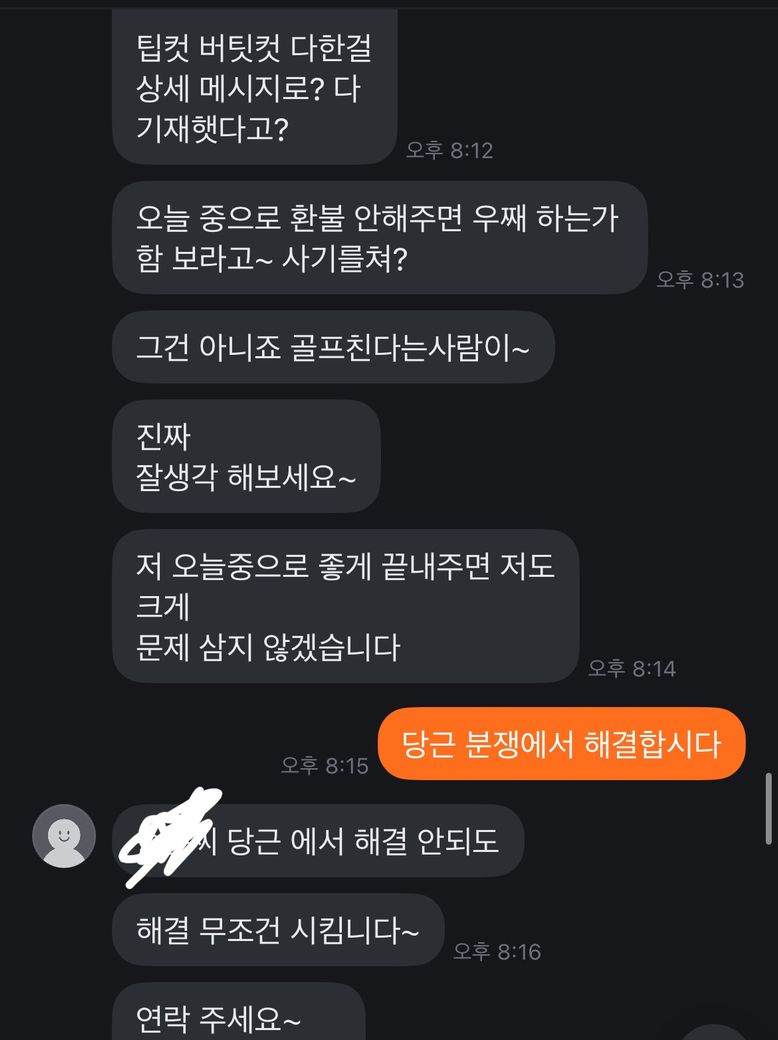Select the '해결 무조건 시킵니다~' bubble
Screen dimensions: 778x1040
click(277, 929)
